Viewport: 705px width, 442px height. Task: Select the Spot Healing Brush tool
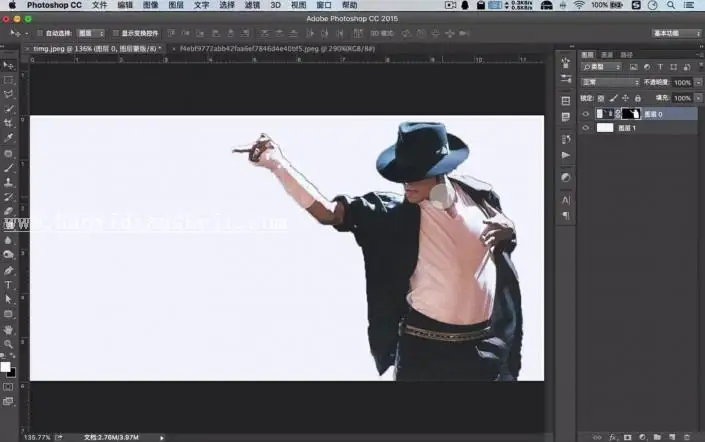coord(8,154)
